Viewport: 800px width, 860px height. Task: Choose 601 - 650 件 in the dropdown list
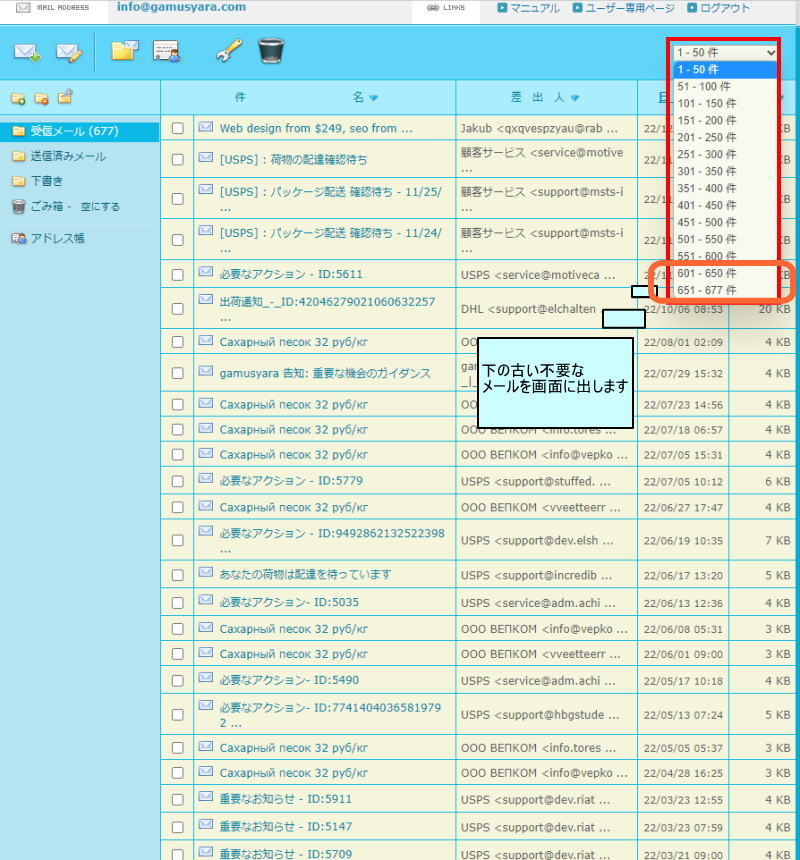706,273
